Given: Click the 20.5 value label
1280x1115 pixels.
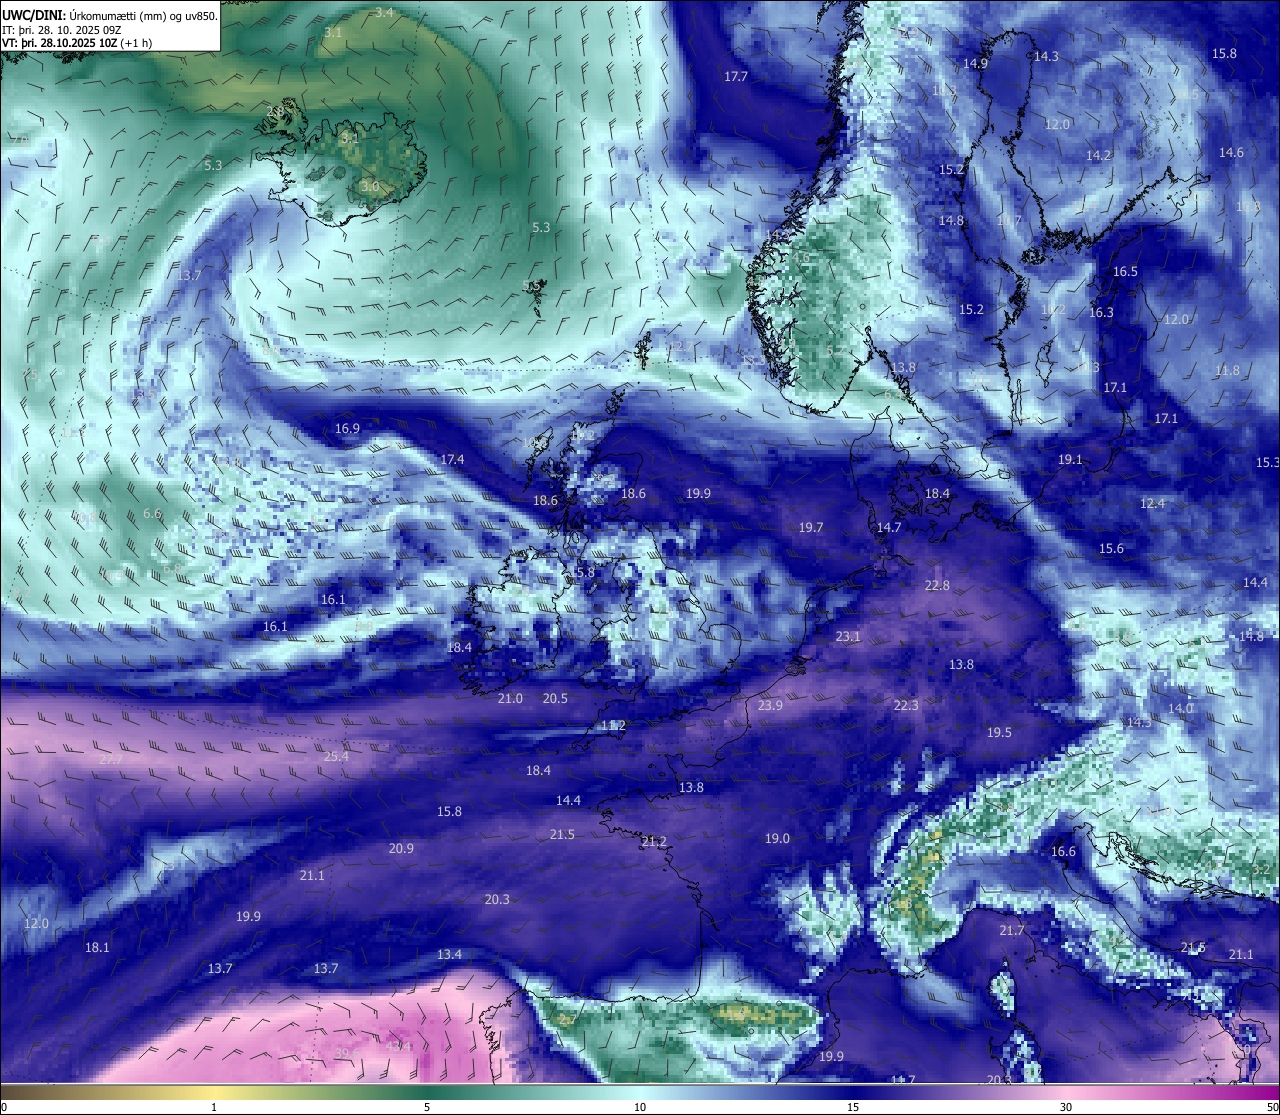Looking at the screenshot, I should coord(555,699).
